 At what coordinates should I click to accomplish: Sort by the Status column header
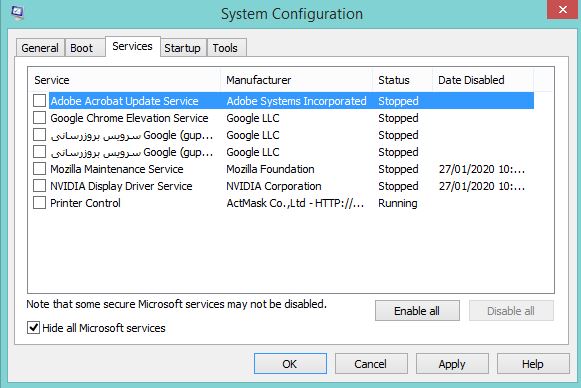pos(402,80)
